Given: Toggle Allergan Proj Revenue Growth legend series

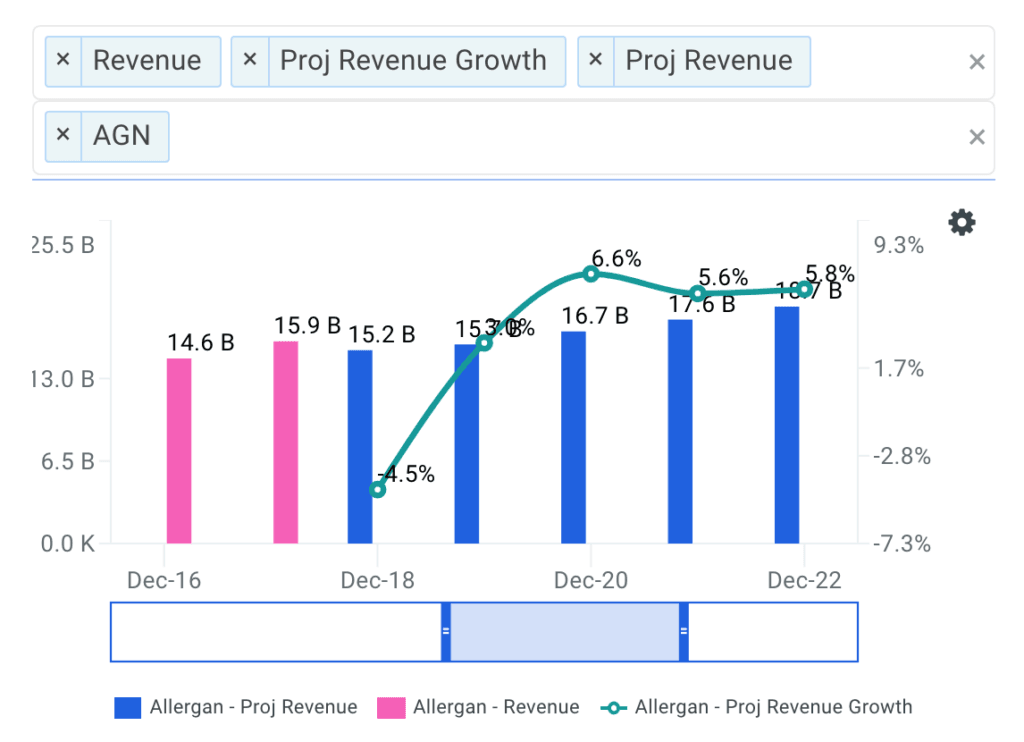Looking at the screenshot, I should 758,708.
